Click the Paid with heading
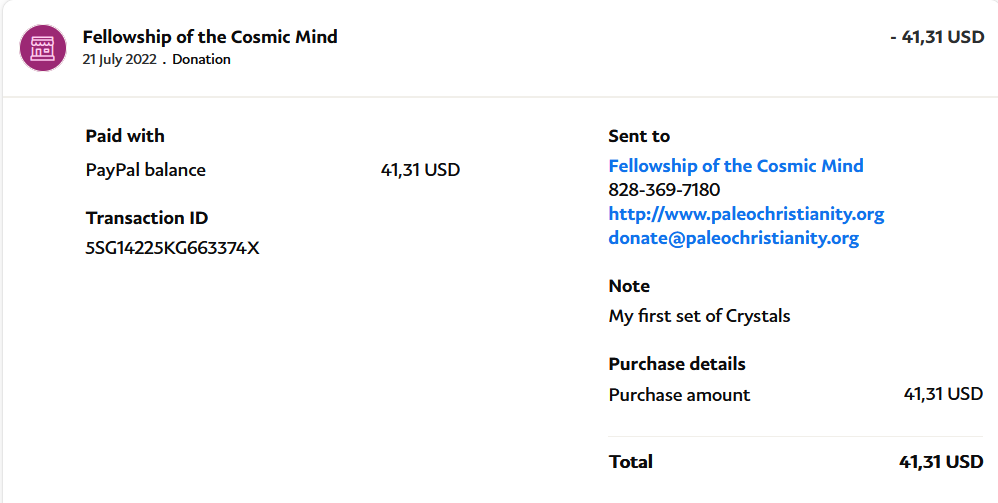Image resolution: width=998 pixels, height=503 pixels. click(x=125, y=136)
